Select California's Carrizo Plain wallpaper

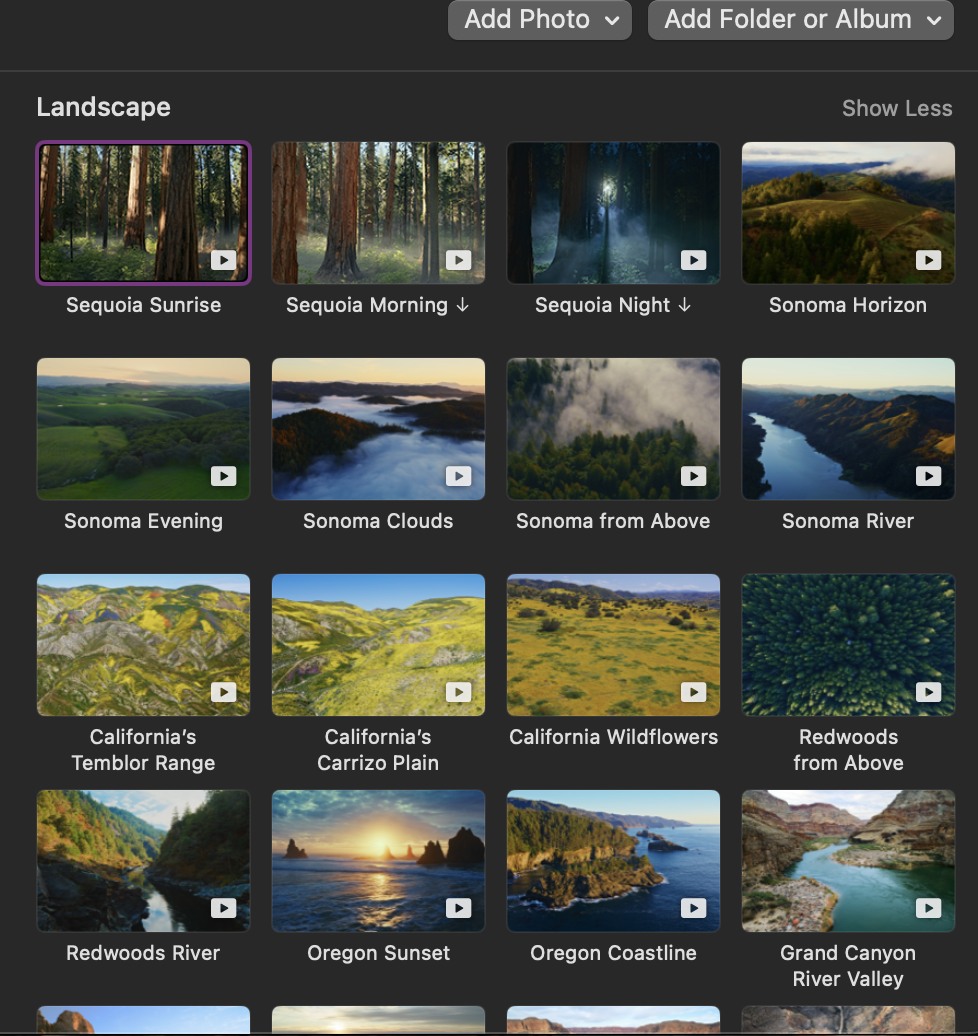pyautogui.click(x=378, y=644)
